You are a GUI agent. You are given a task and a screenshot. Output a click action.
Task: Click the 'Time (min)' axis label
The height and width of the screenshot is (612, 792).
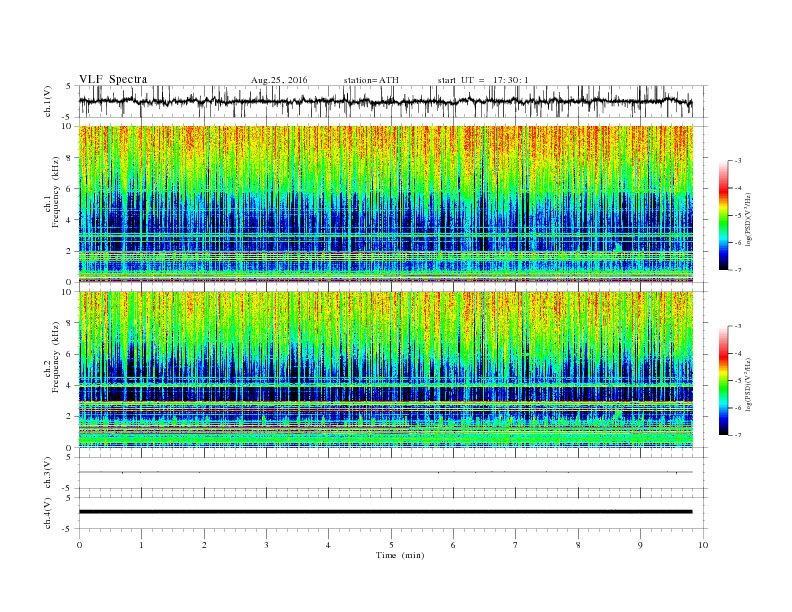400,555
